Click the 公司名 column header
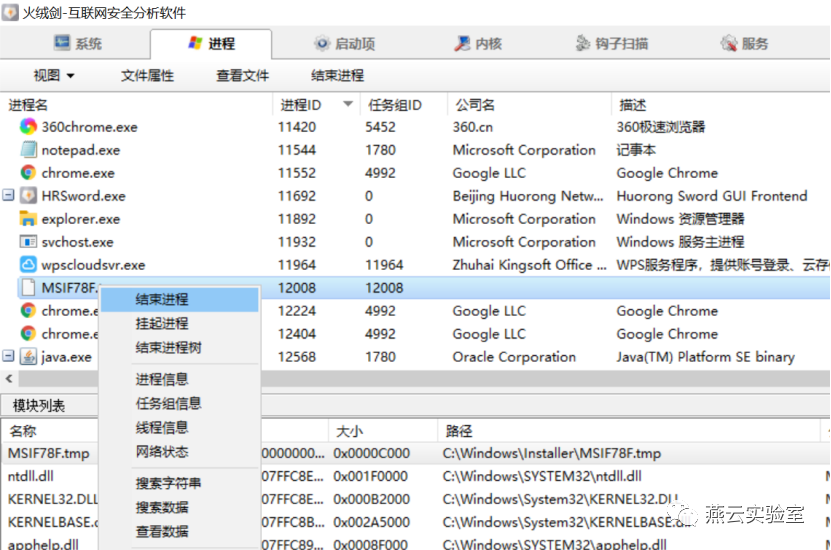 click(x=529, y=105)
